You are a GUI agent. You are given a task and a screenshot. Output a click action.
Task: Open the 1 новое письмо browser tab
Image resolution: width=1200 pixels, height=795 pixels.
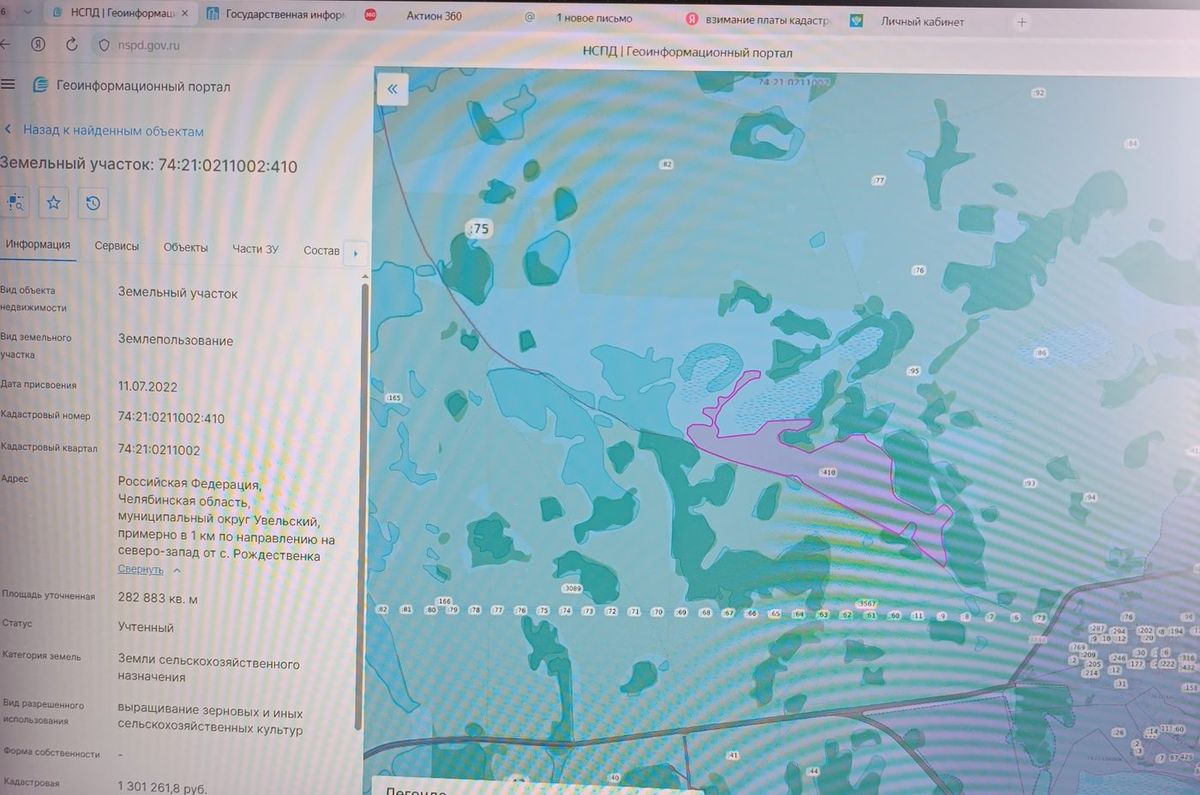click(593, 19)
